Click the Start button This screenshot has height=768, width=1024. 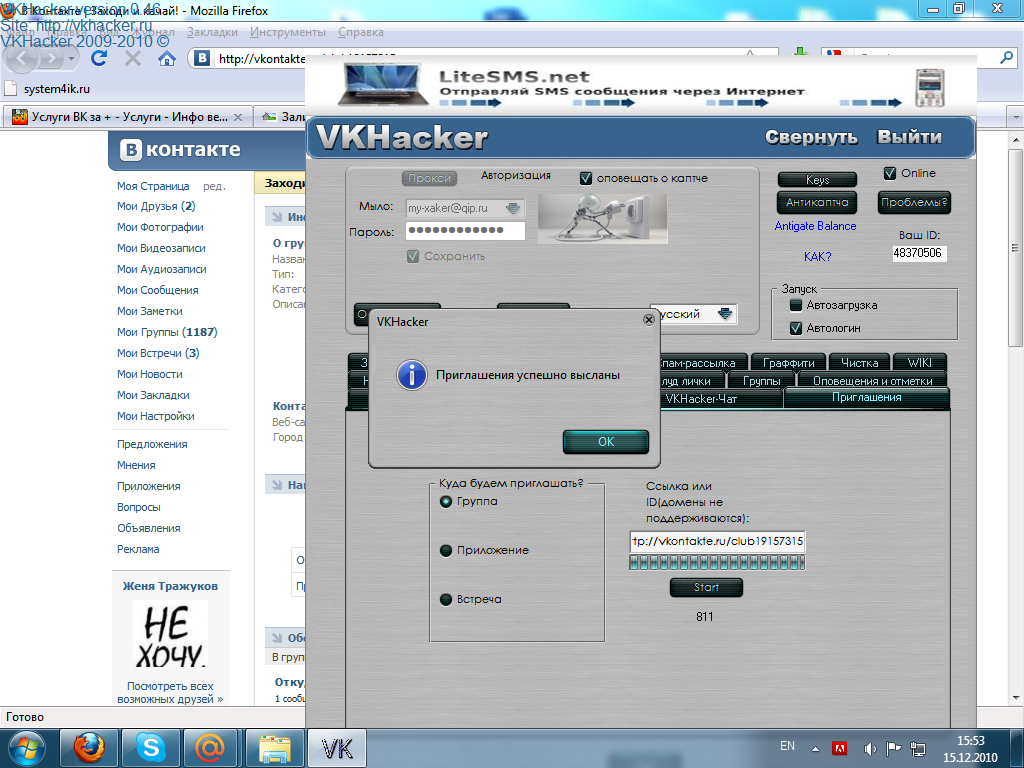point(706,587)
